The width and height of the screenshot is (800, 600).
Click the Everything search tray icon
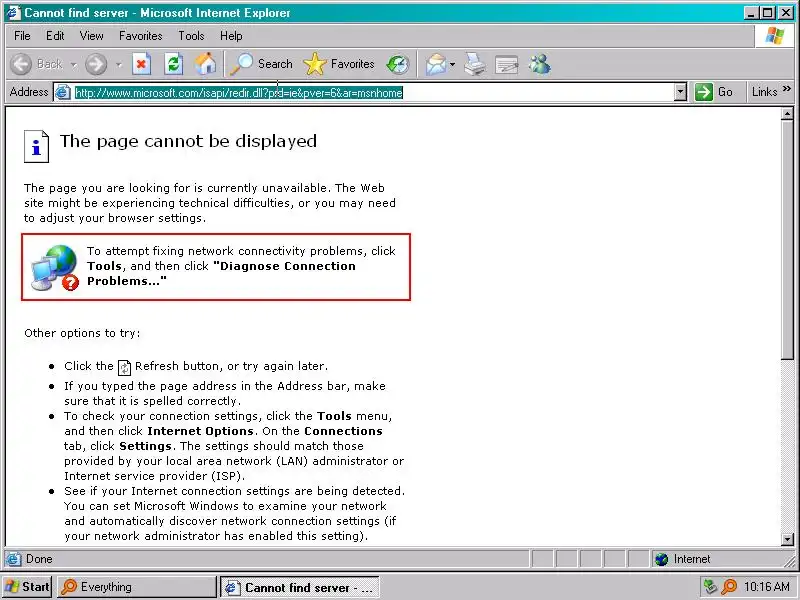(x=729, y=587)
